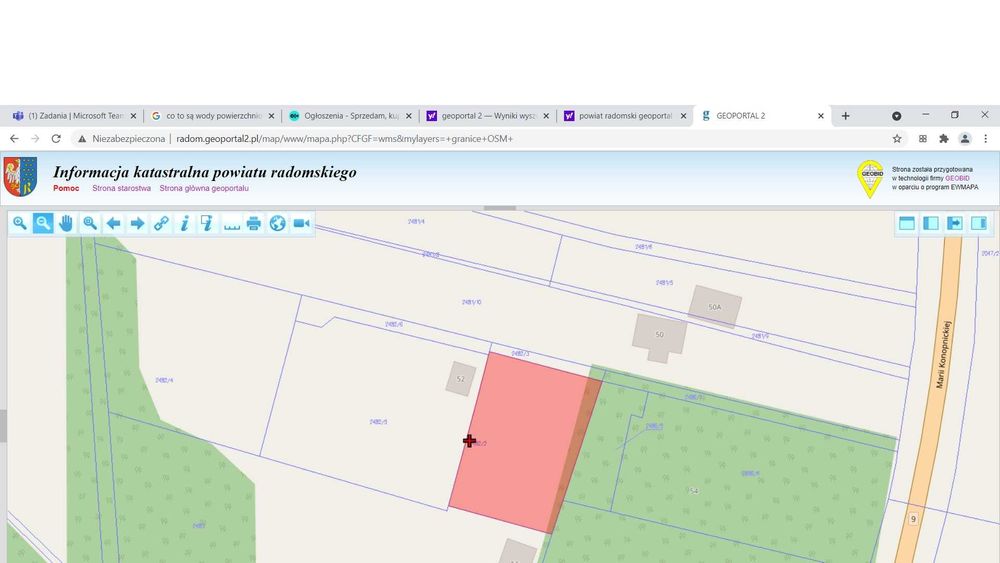The width and height of the screenshot is (1000, 563).
Task: Reload the page
Action: point(56,138)
